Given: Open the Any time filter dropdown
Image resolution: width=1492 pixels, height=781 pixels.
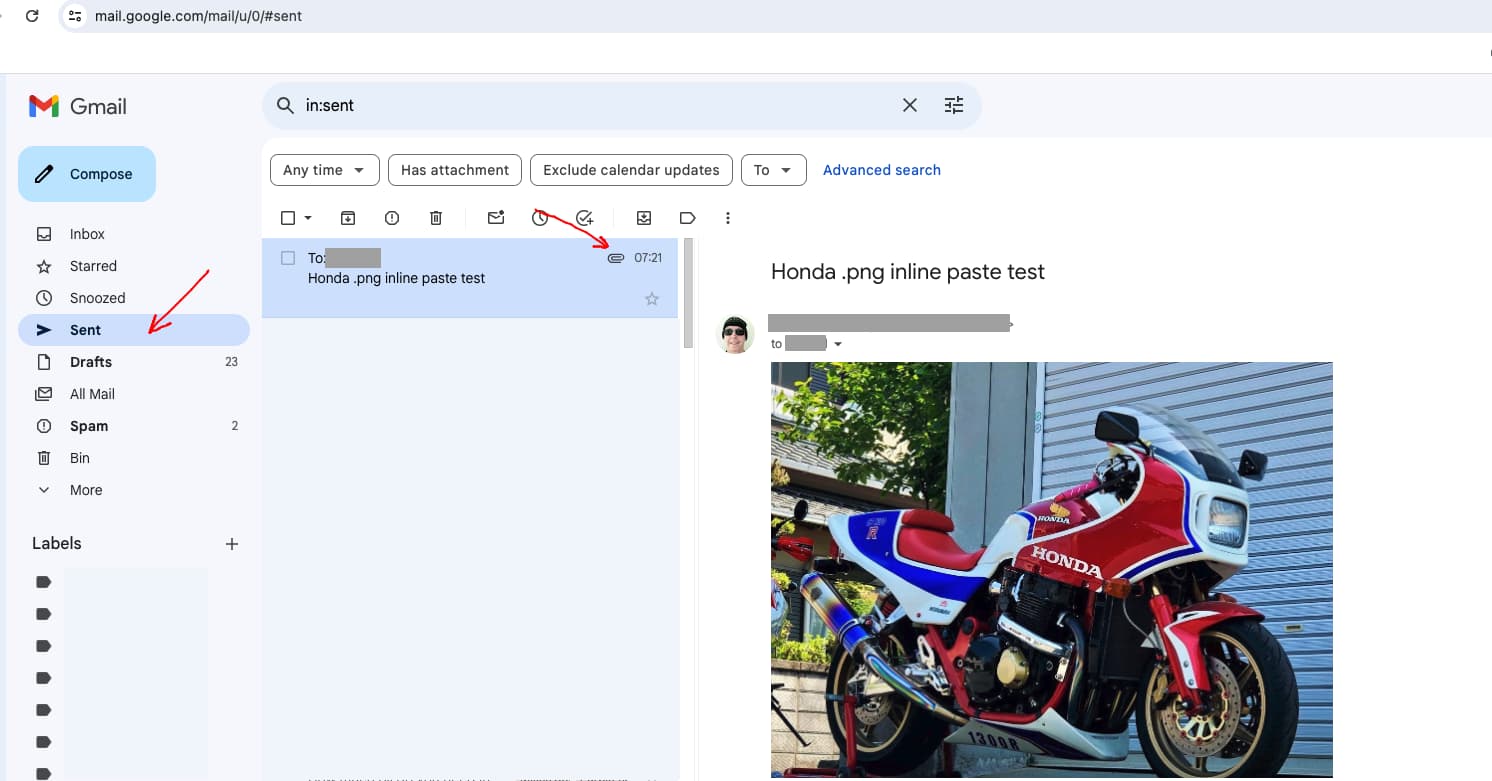Looking at the screenshot, I should click(325, 170).
